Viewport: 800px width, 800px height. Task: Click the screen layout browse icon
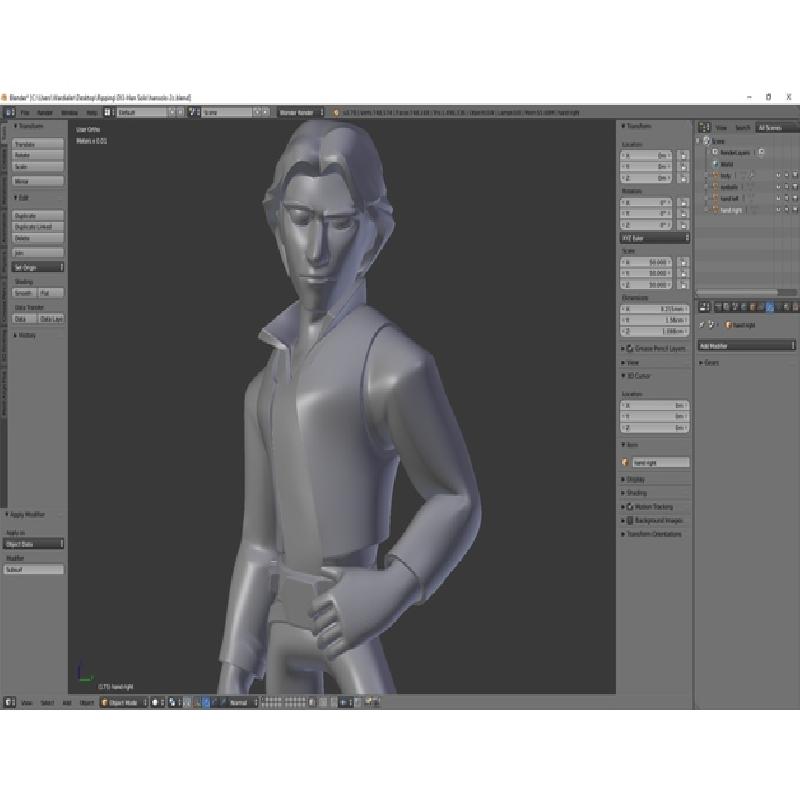coord(108,112)
